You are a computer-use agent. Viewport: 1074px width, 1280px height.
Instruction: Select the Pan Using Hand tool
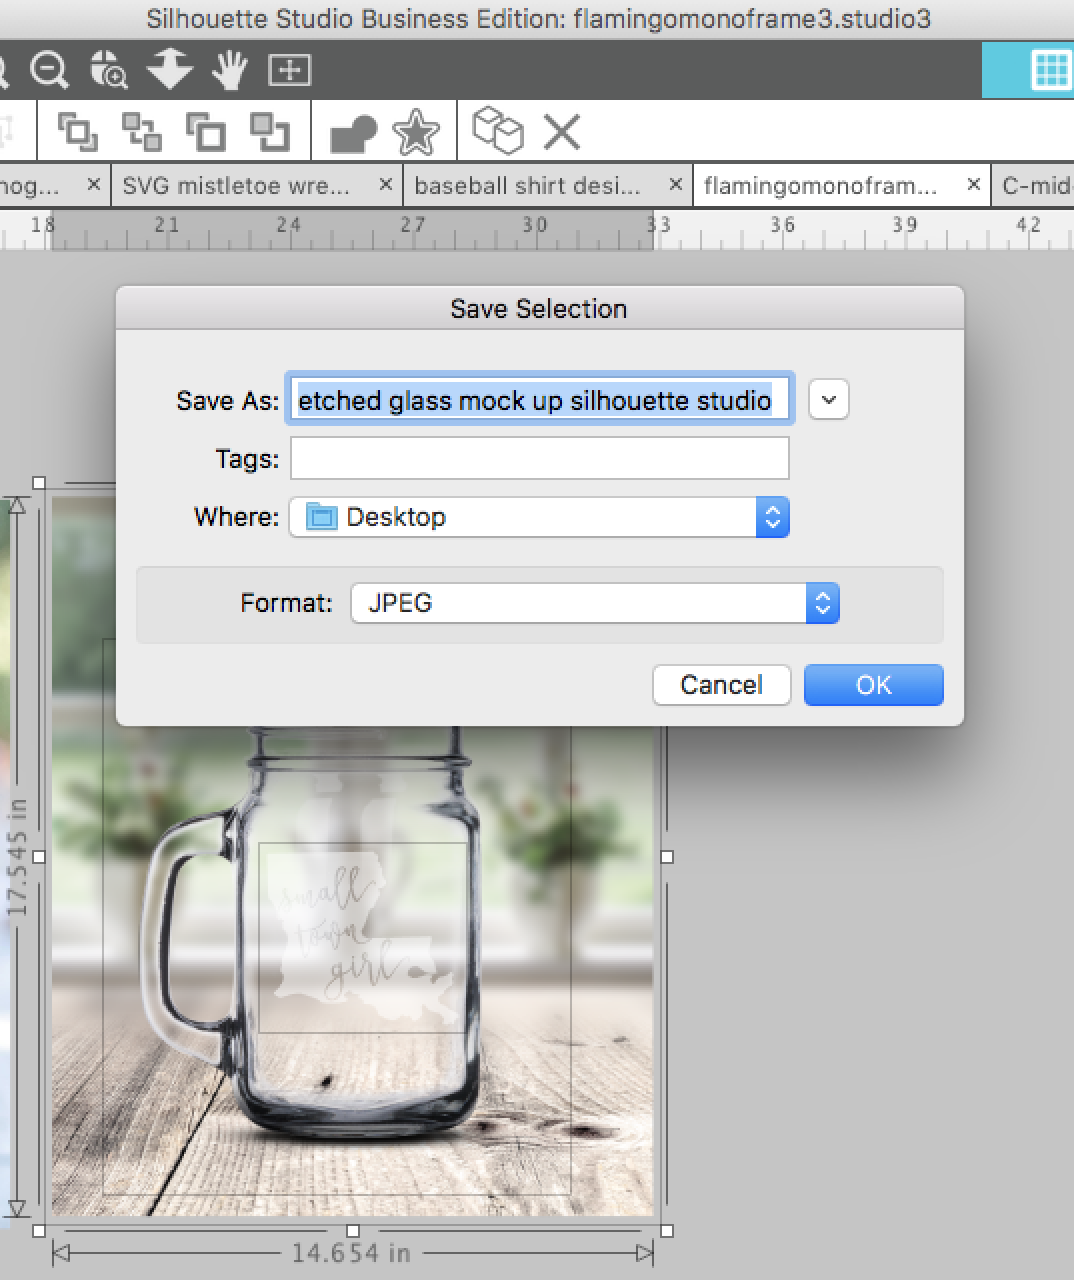tap(228, 70)
